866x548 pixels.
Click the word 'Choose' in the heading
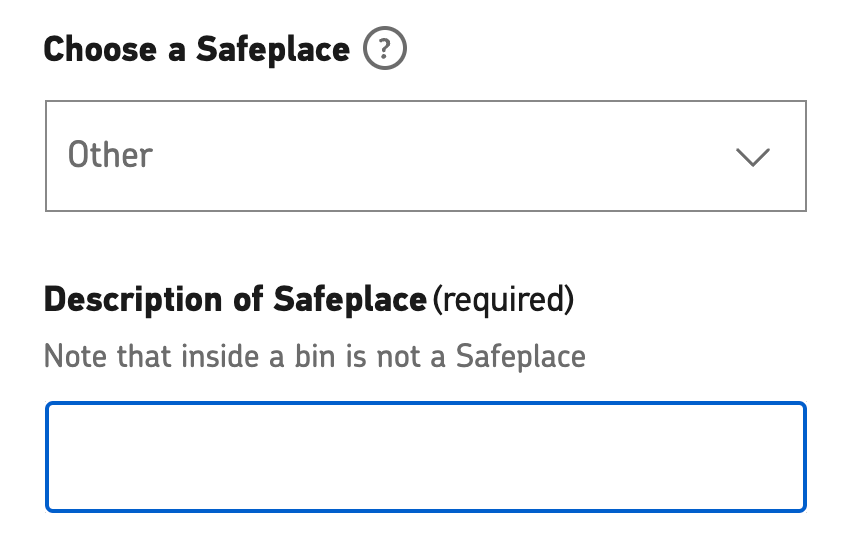[100, 49]
